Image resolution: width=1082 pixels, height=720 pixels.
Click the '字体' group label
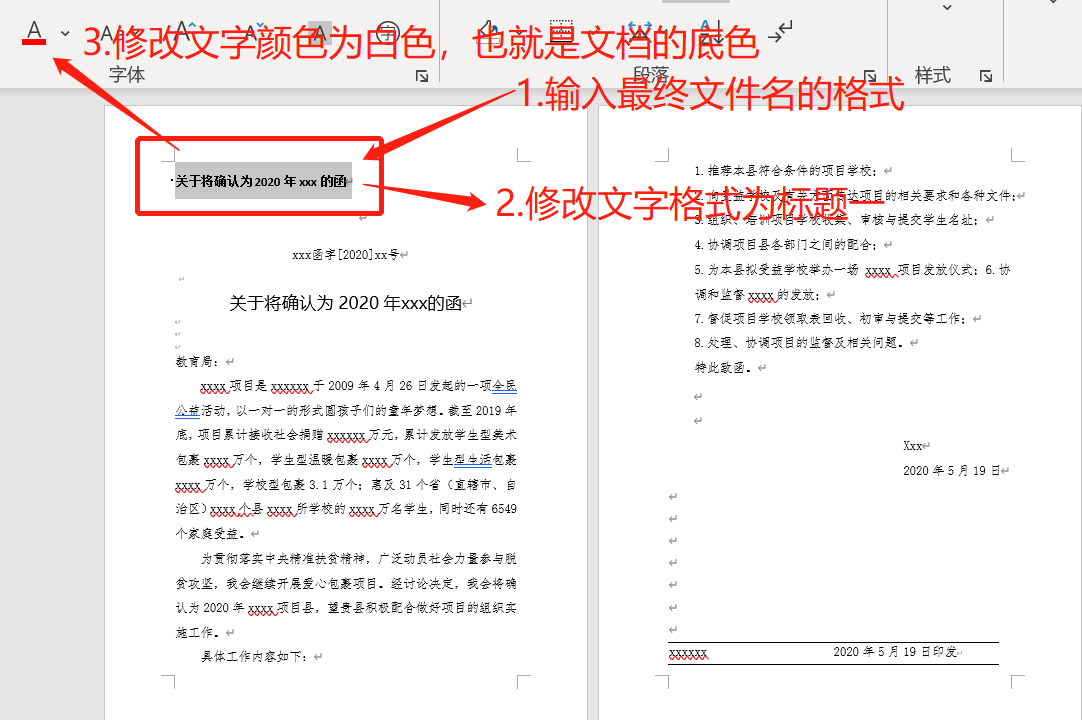coord(127,75)
